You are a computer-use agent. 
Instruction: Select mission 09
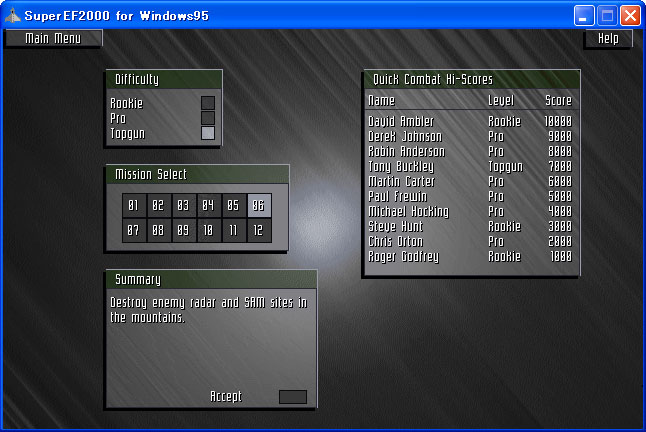(183, 230)
